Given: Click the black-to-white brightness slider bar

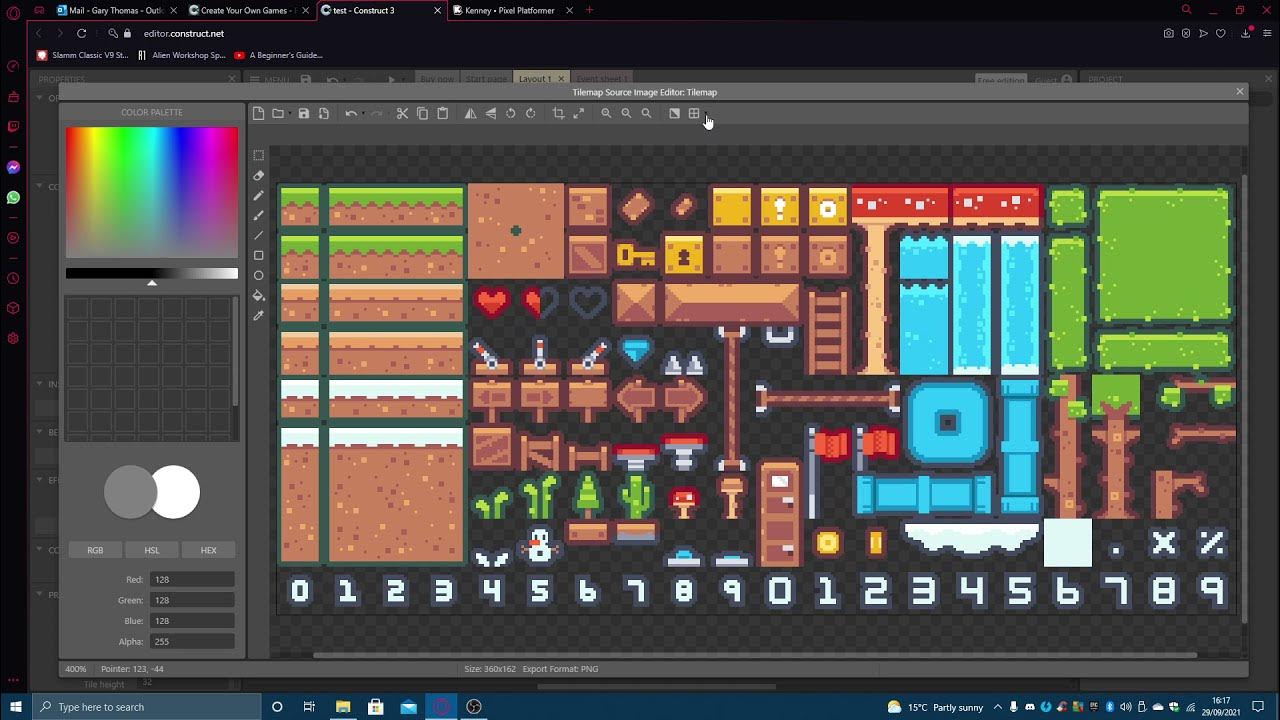Looking at the screenshot, I should tap(152, 273).
